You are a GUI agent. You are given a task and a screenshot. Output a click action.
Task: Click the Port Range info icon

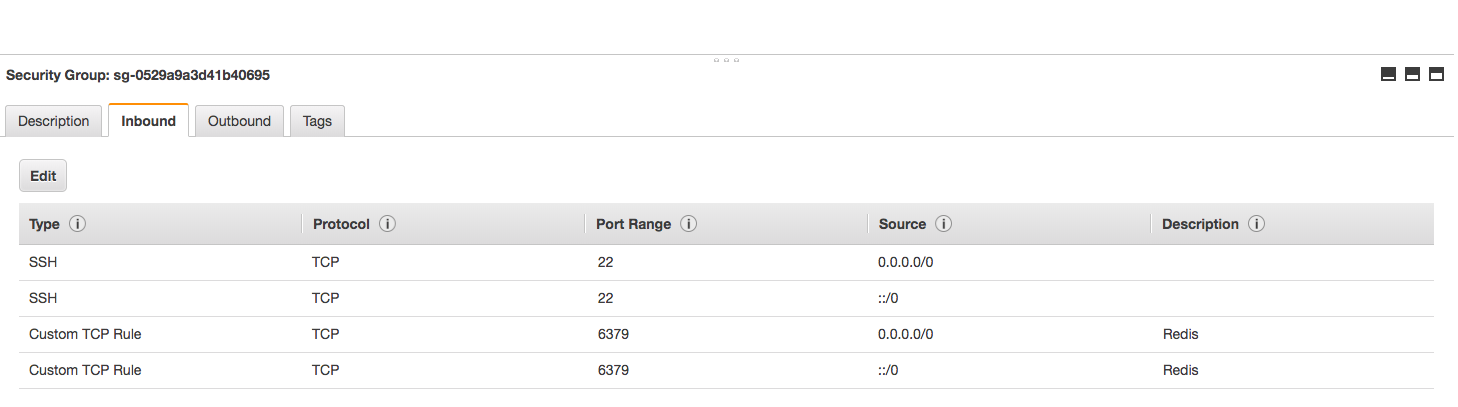[x=688, y=224]
